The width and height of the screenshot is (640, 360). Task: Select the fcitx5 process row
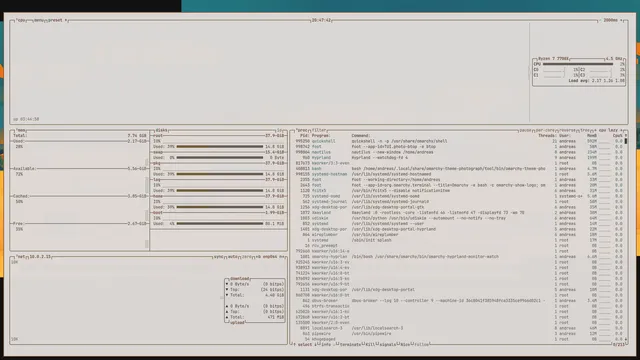pos(459,191)
